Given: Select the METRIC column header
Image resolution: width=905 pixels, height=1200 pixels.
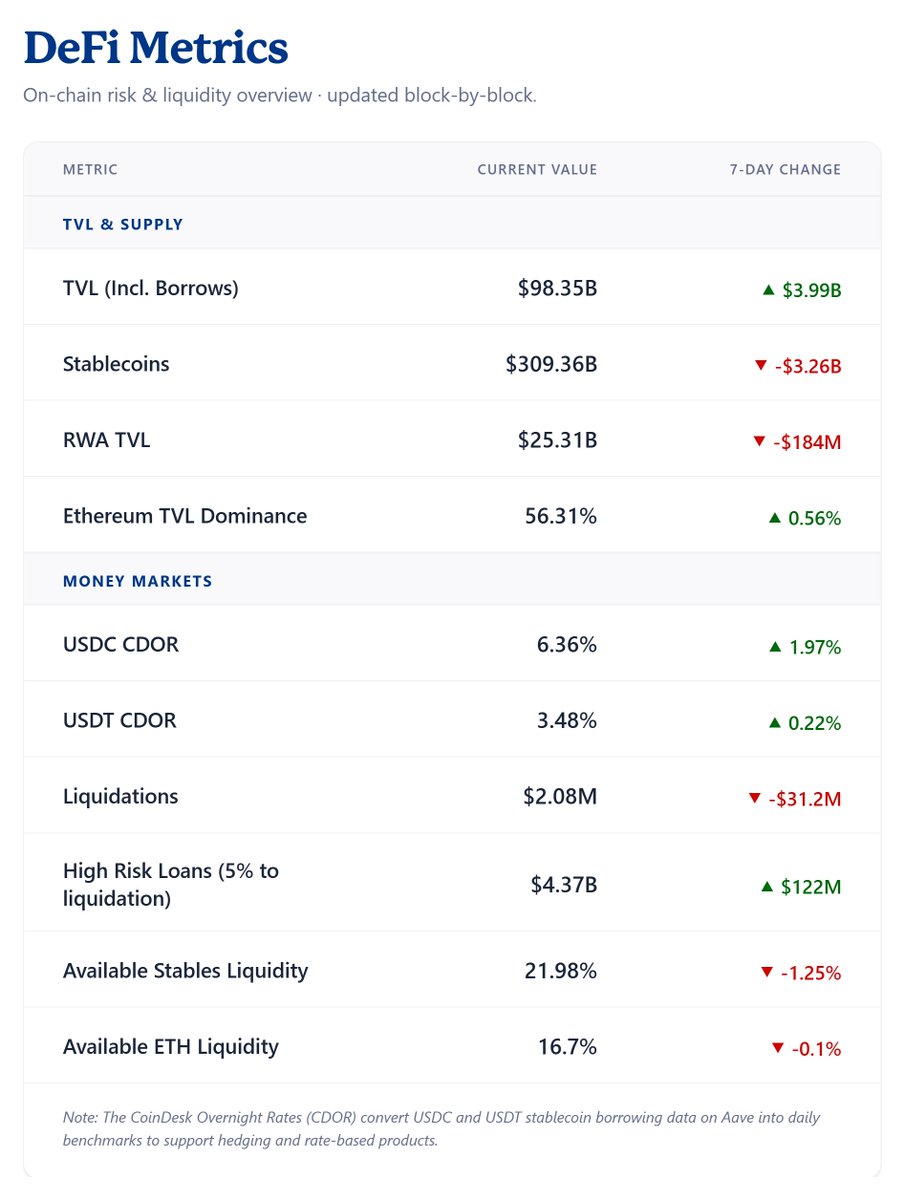Looking at the screenshot, I should coord(90,170).
